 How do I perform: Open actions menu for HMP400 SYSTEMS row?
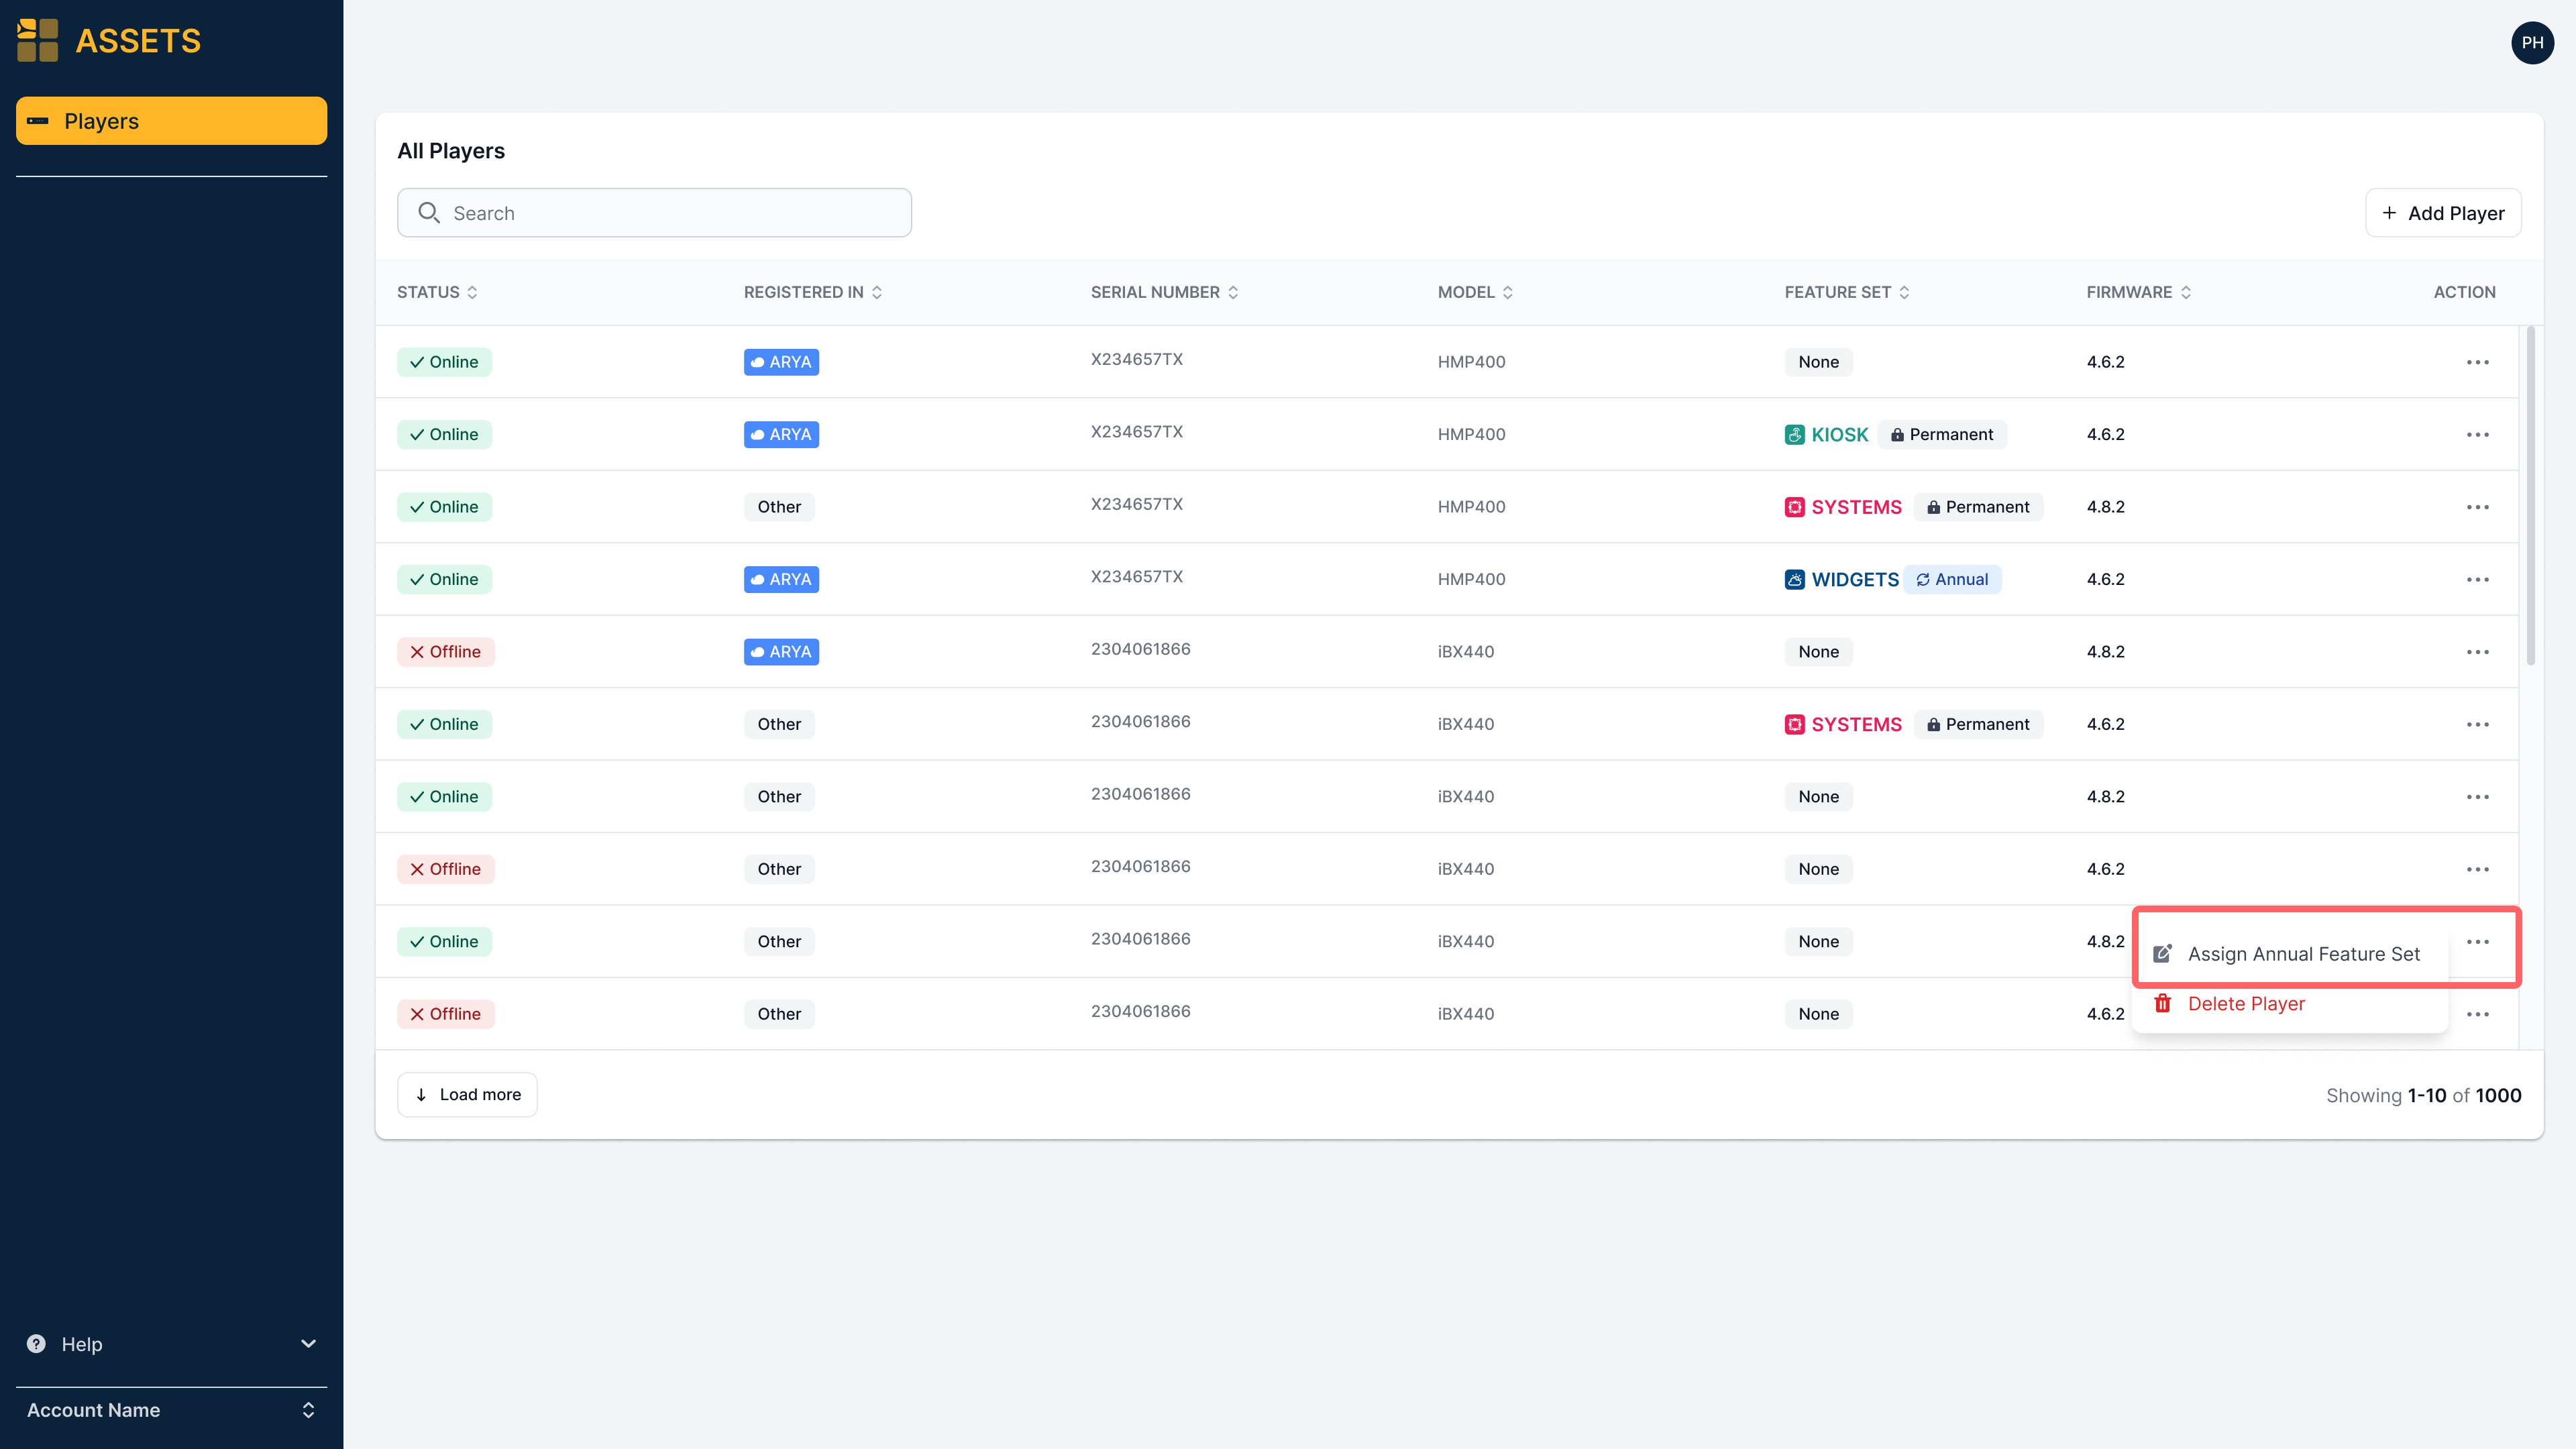coord(2477,507)
